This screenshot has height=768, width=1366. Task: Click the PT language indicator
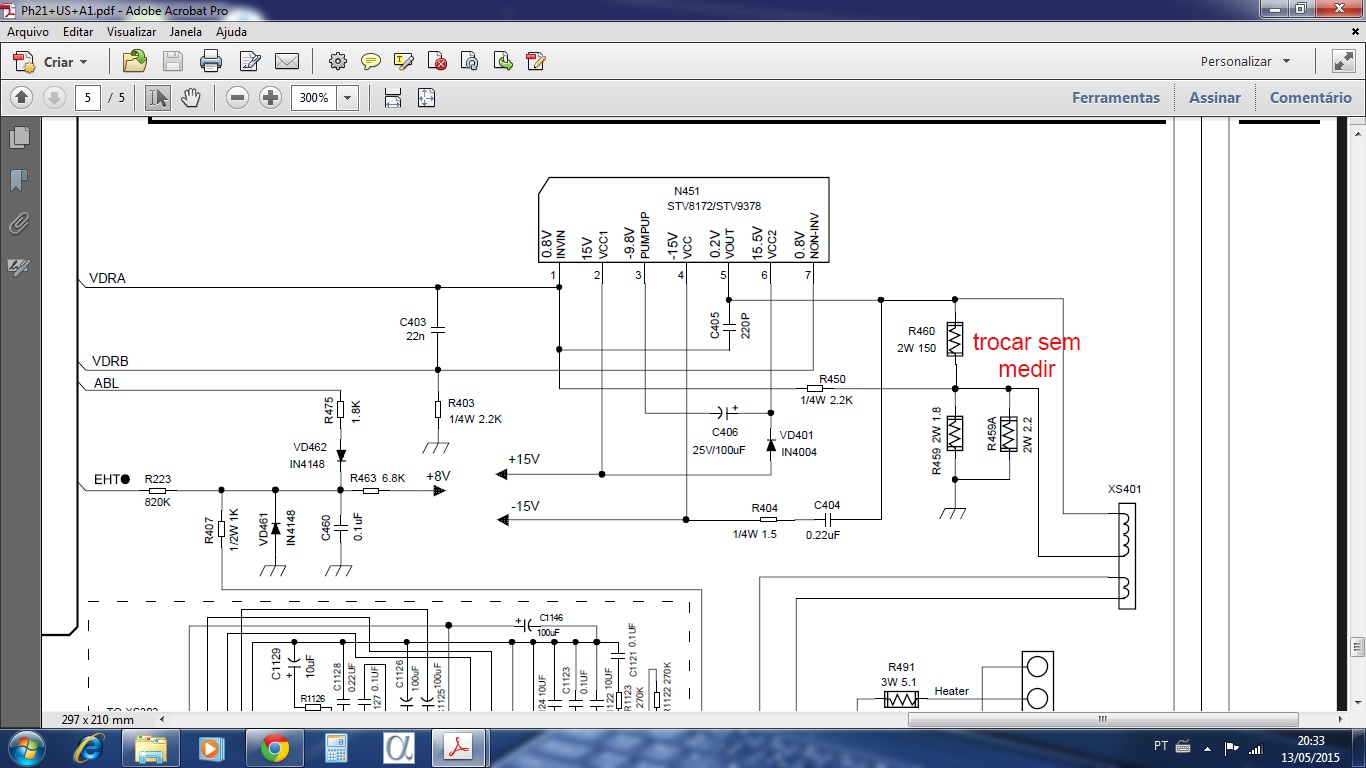[x=1161, y=746]
